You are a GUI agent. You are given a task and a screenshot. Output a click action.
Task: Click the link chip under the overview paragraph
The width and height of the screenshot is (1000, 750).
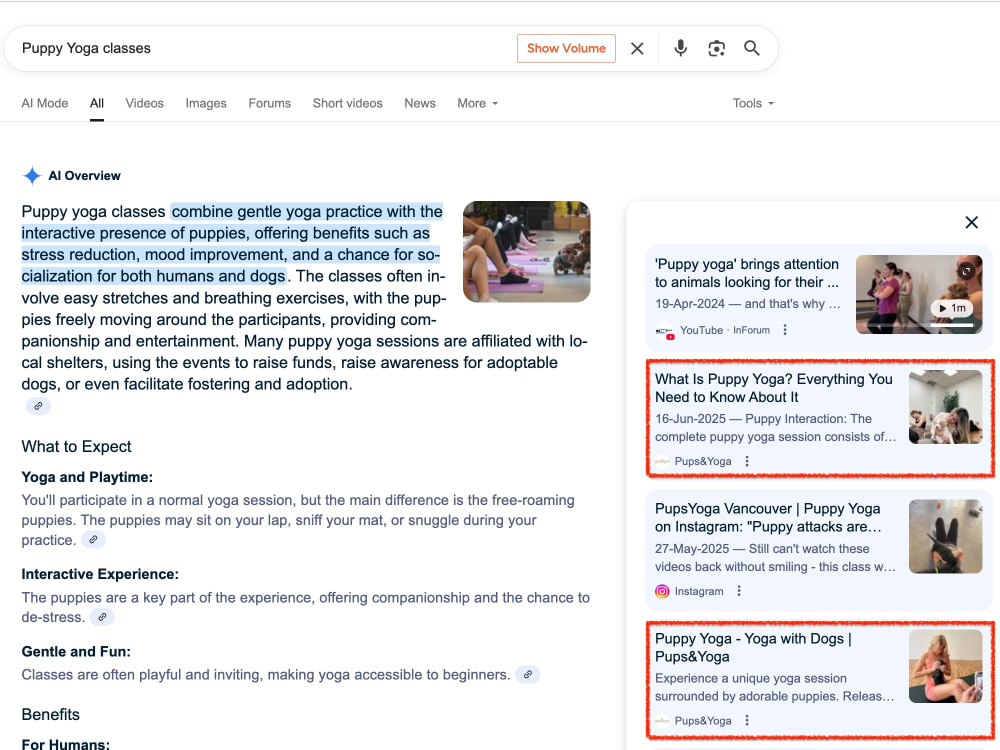(38, 406)
